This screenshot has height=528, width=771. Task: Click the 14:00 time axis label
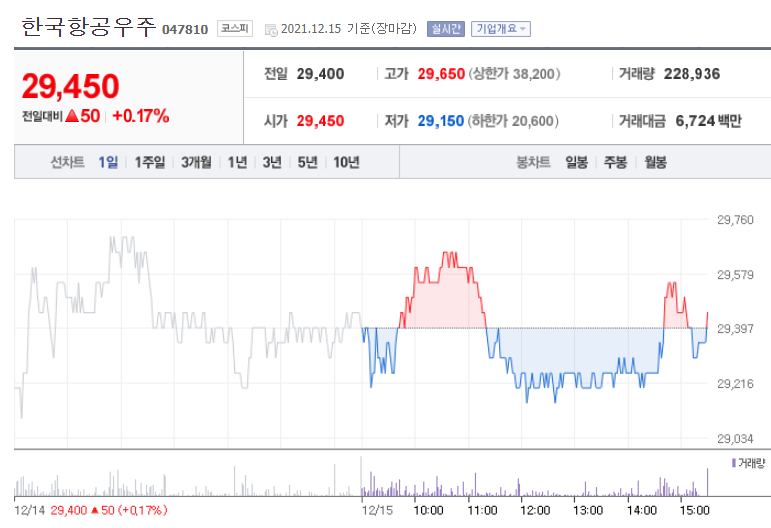pos(642,510)
